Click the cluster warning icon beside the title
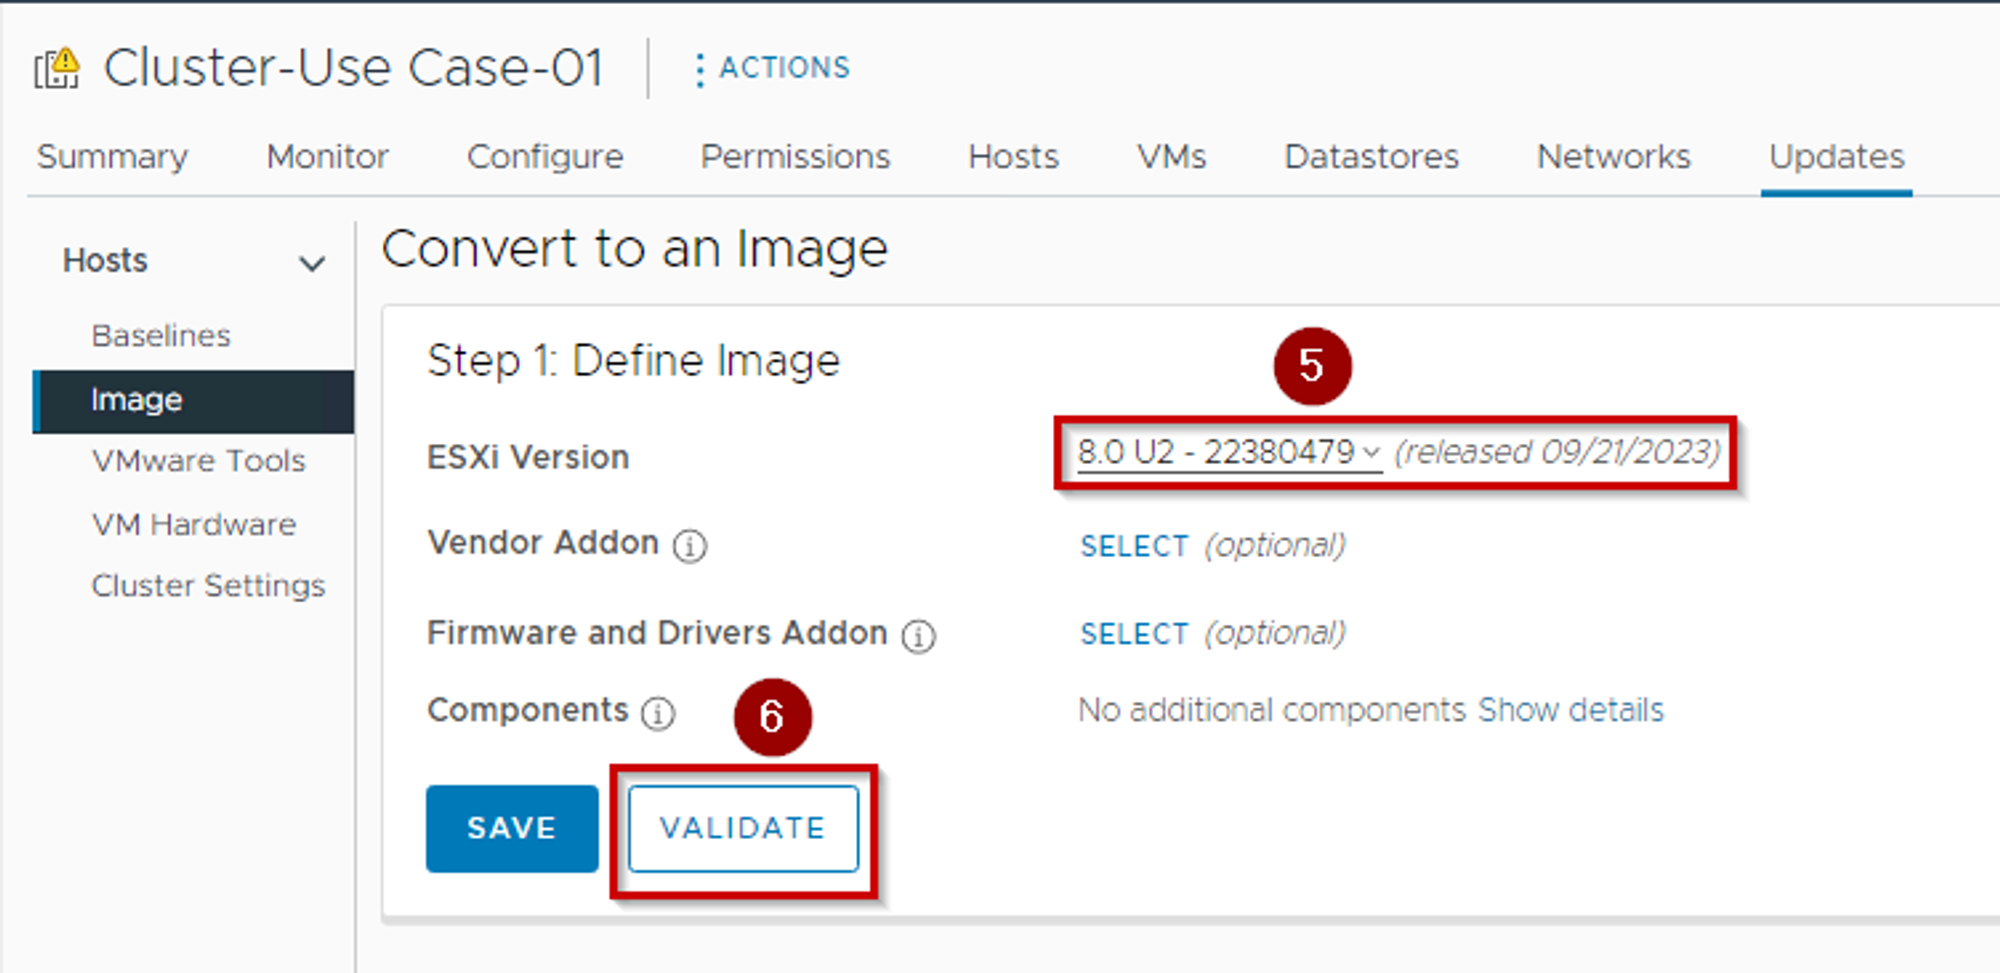This screenshot has height=973, width=2000. [x=58, y=69]
